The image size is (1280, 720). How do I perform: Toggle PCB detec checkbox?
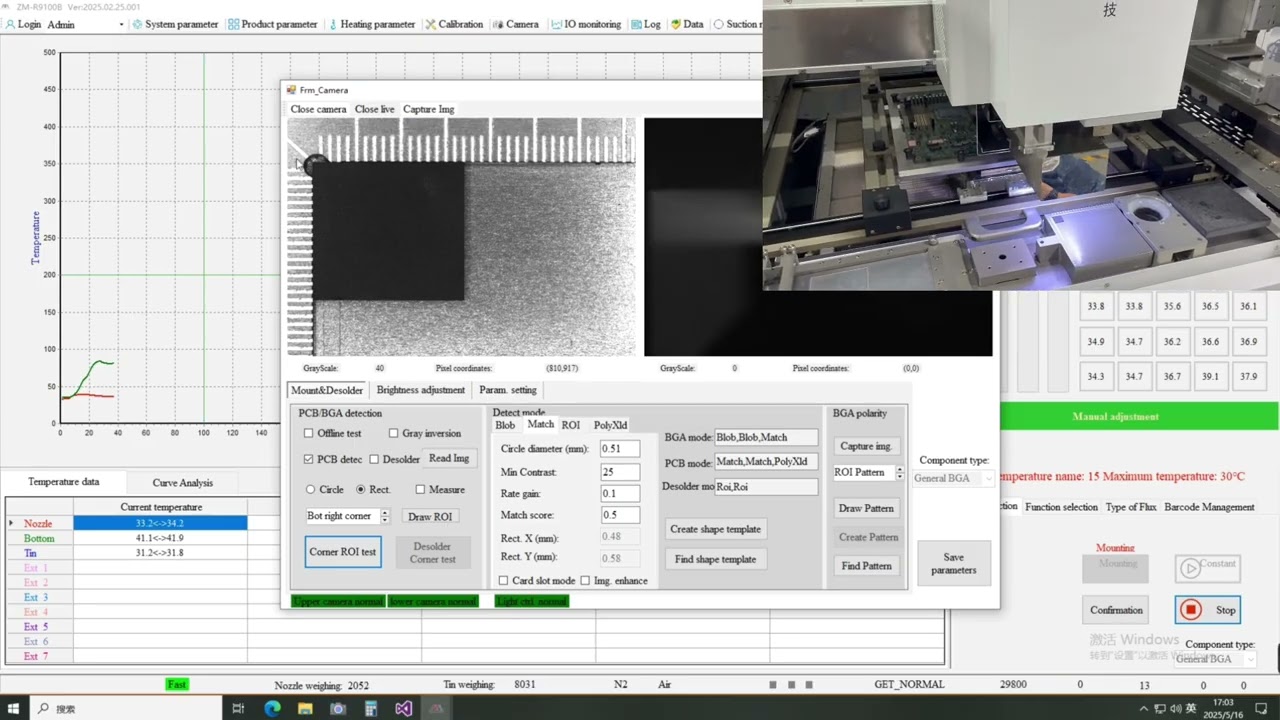click(309, 459)
